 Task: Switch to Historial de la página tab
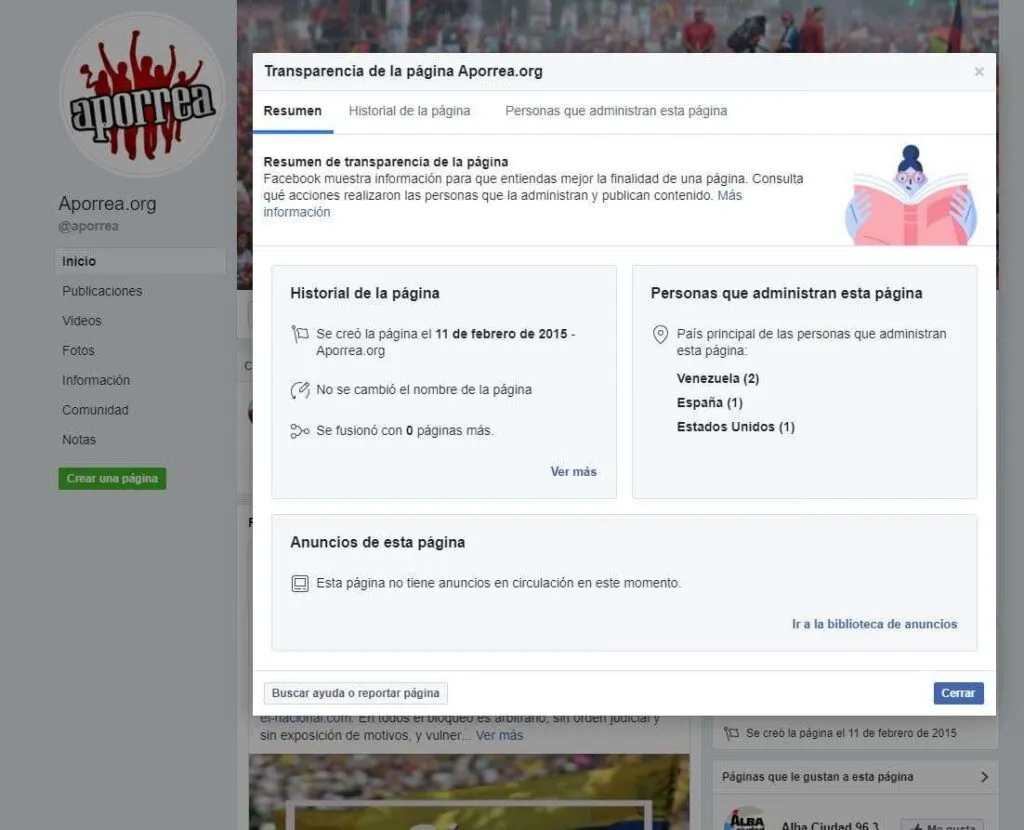tap(409, 111)
